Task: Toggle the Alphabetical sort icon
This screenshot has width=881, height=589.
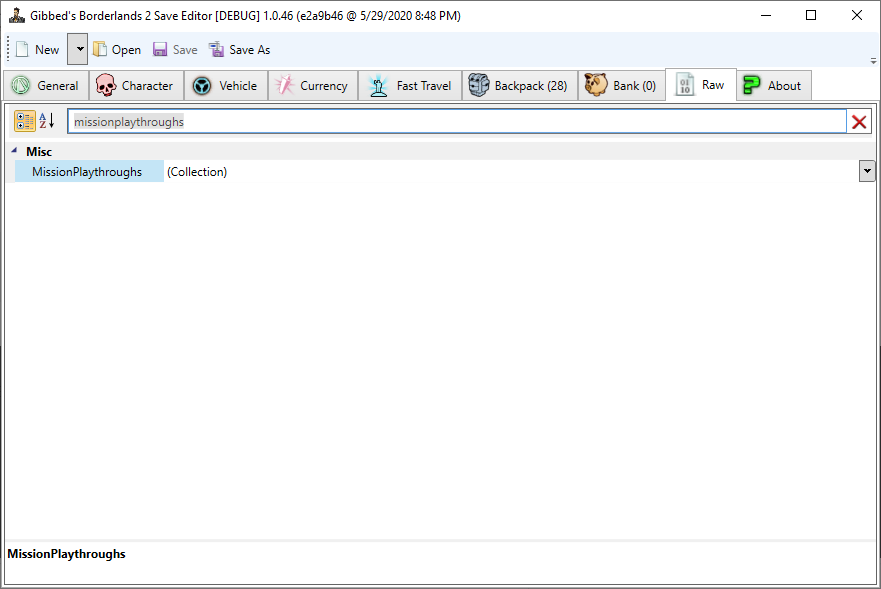Action: [47, 121]
